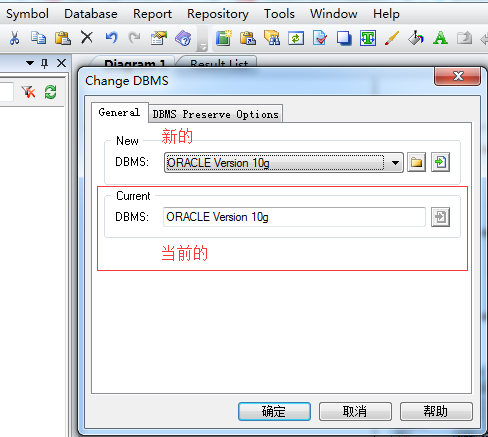Click the Paste clipboard icon

(63, 38)
